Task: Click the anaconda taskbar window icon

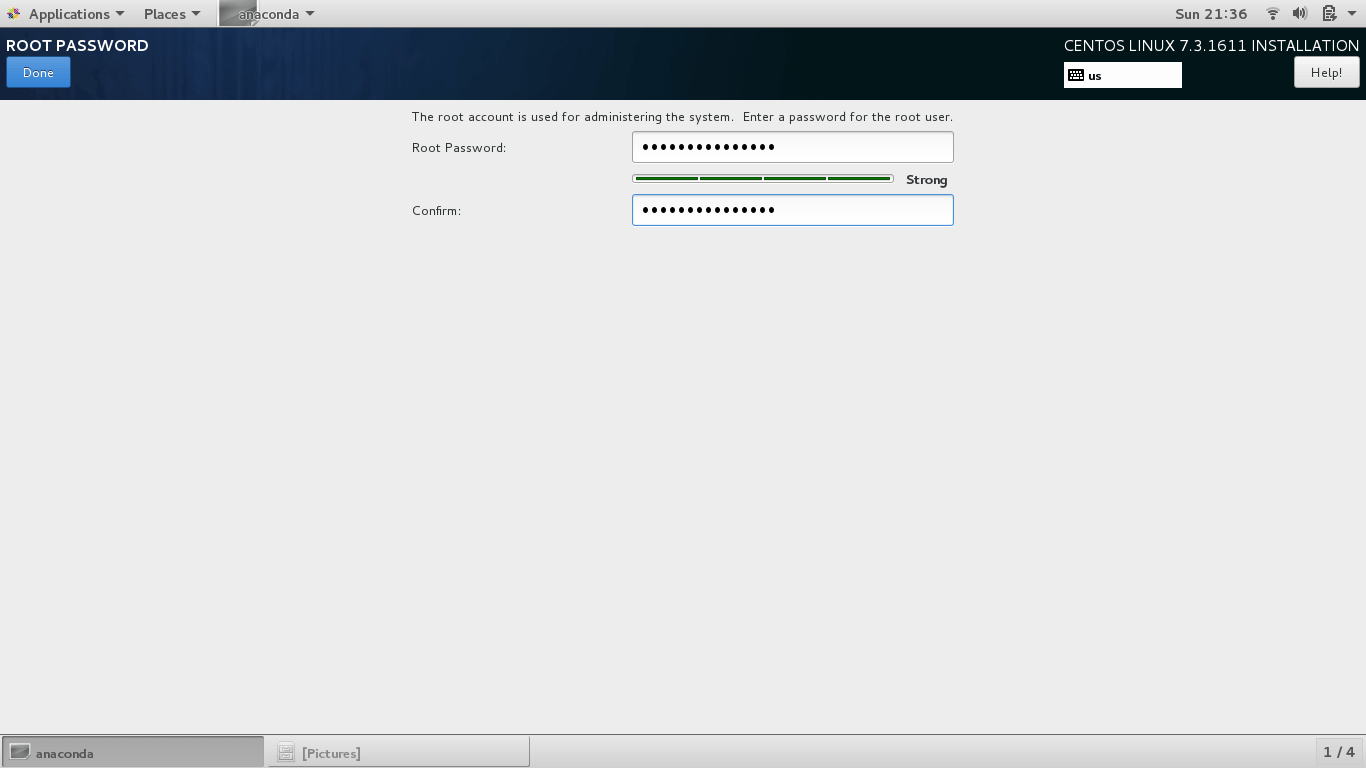Action: coord(19,752)
